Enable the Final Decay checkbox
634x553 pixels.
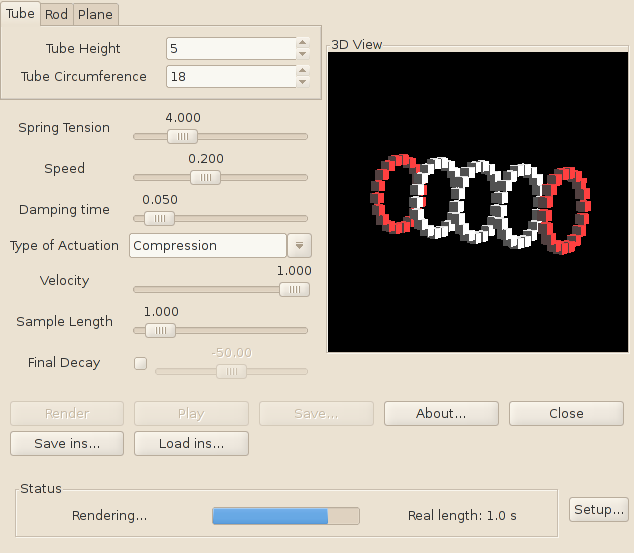[140, 363]
